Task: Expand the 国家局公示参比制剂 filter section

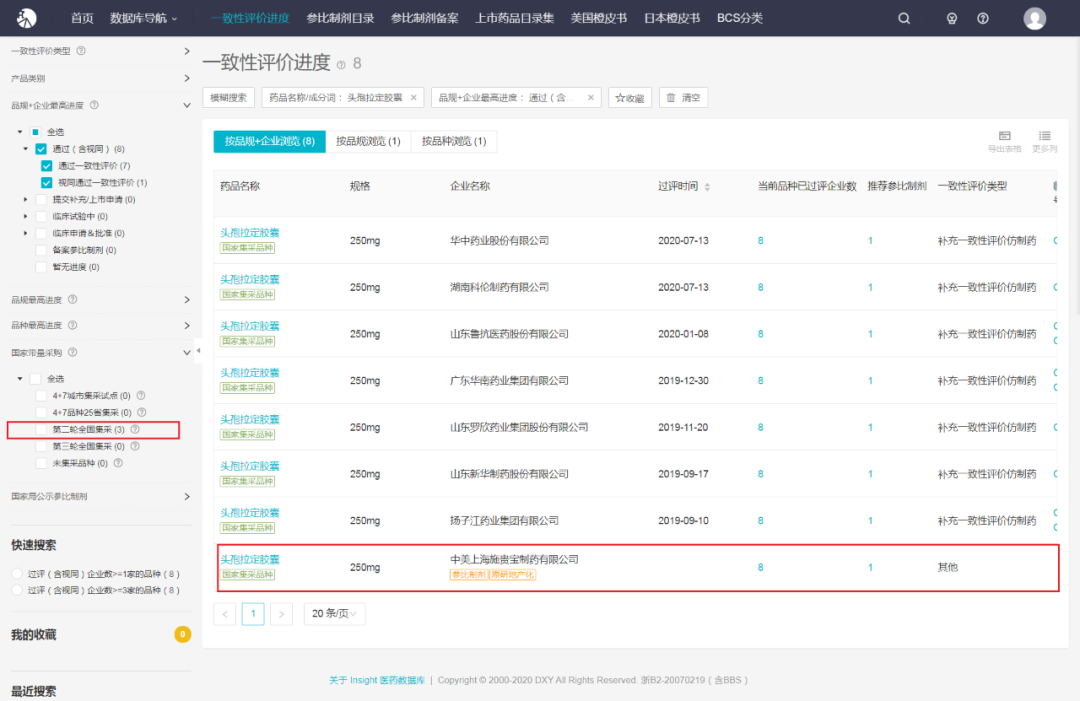Action: tap(187, 496)
